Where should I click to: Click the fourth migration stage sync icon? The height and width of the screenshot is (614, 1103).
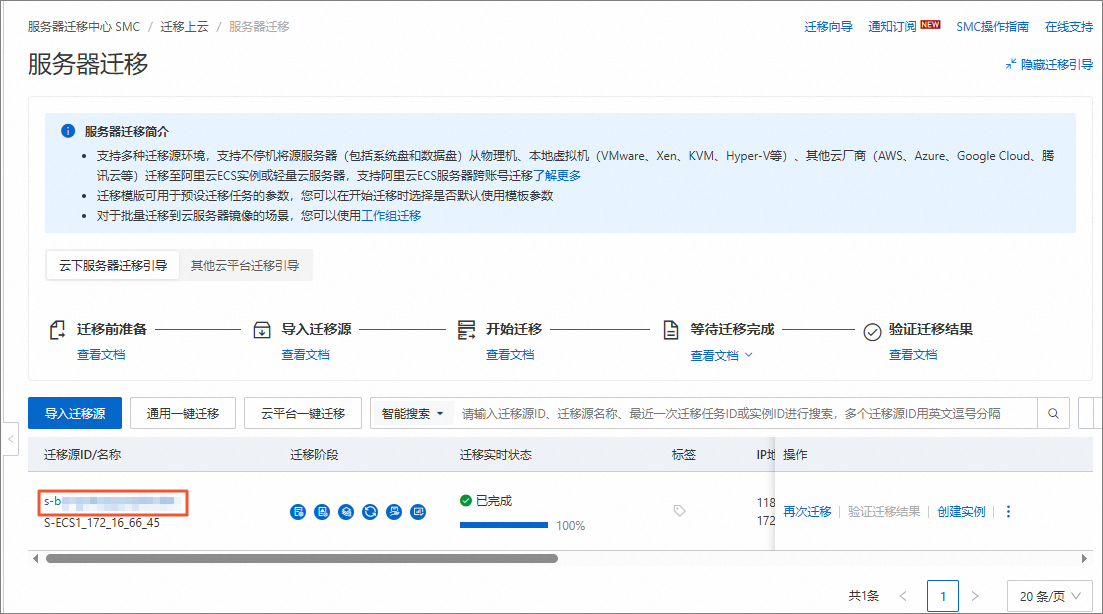370,512
